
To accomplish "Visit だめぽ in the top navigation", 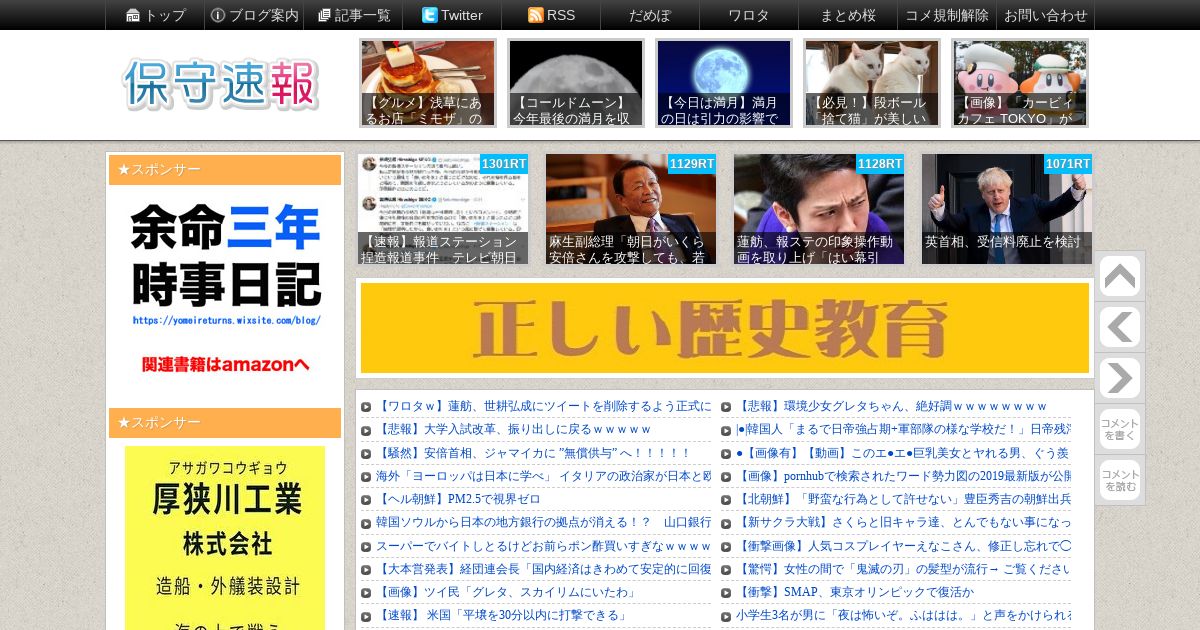I will pos(650,15).
